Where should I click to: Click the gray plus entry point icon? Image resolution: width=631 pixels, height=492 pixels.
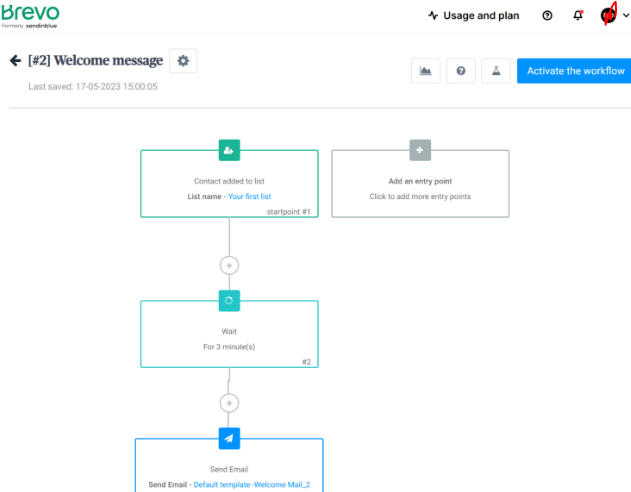point(420,150)
